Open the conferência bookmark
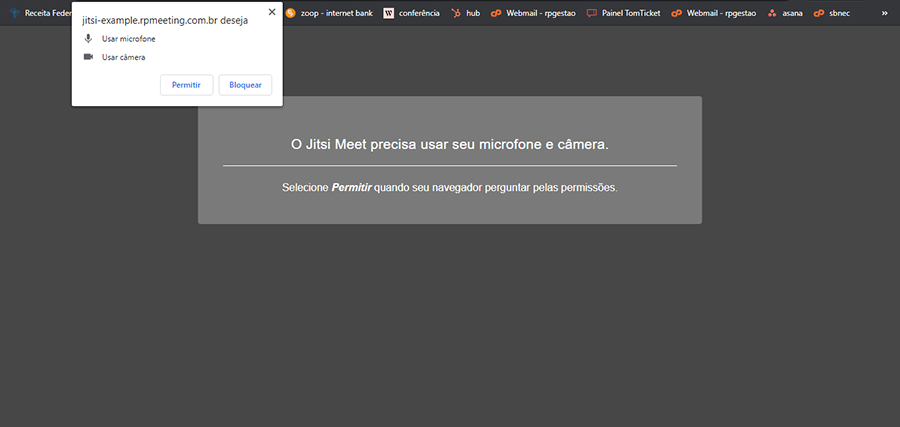The height and width of the screenshot is (427, 900). (x=411, y=13)
